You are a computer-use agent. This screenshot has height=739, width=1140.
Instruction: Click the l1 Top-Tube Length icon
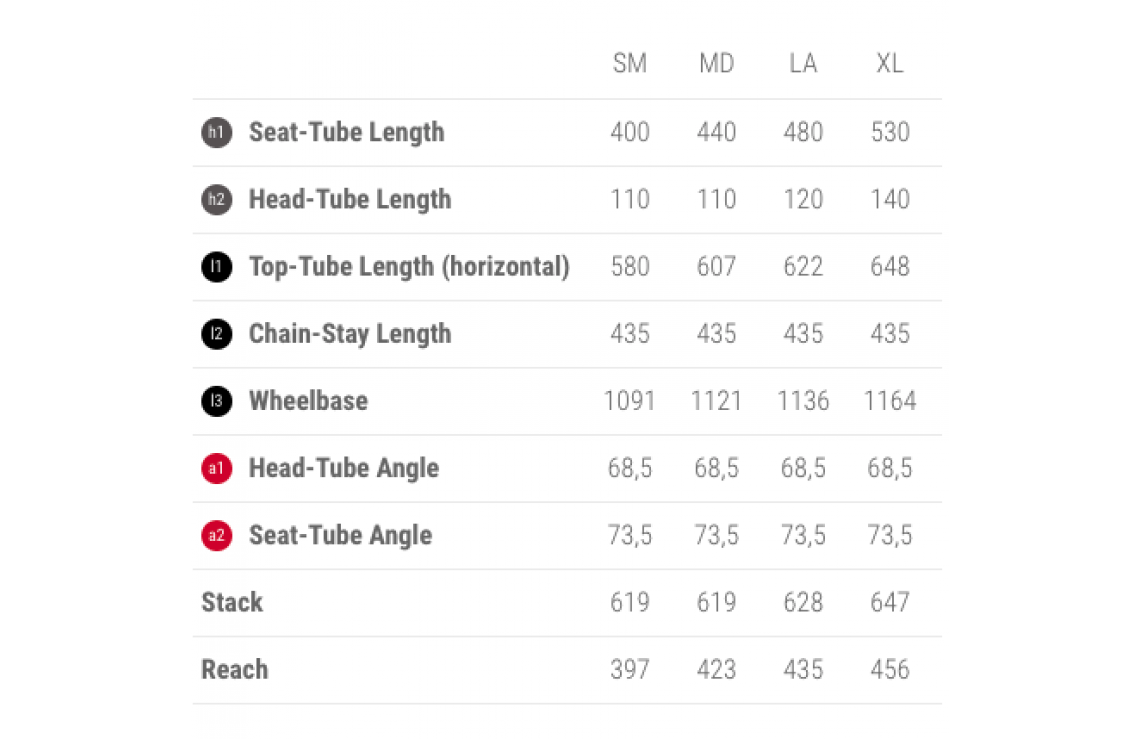point(216,267)
